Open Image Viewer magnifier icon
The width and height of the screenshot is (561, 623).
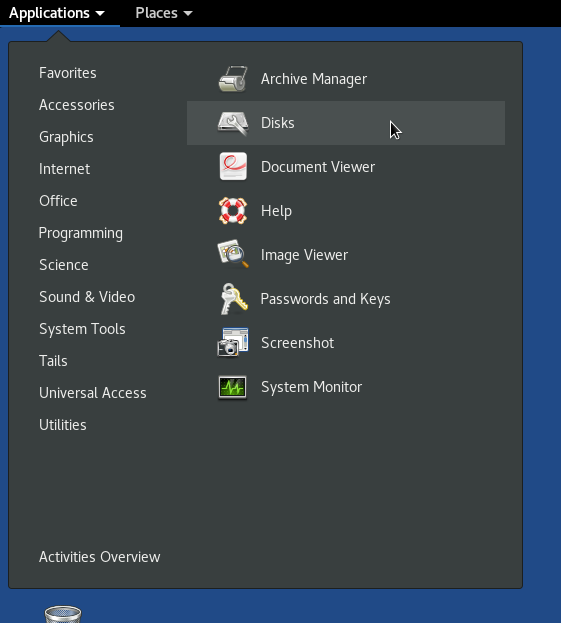click(233, 254)
